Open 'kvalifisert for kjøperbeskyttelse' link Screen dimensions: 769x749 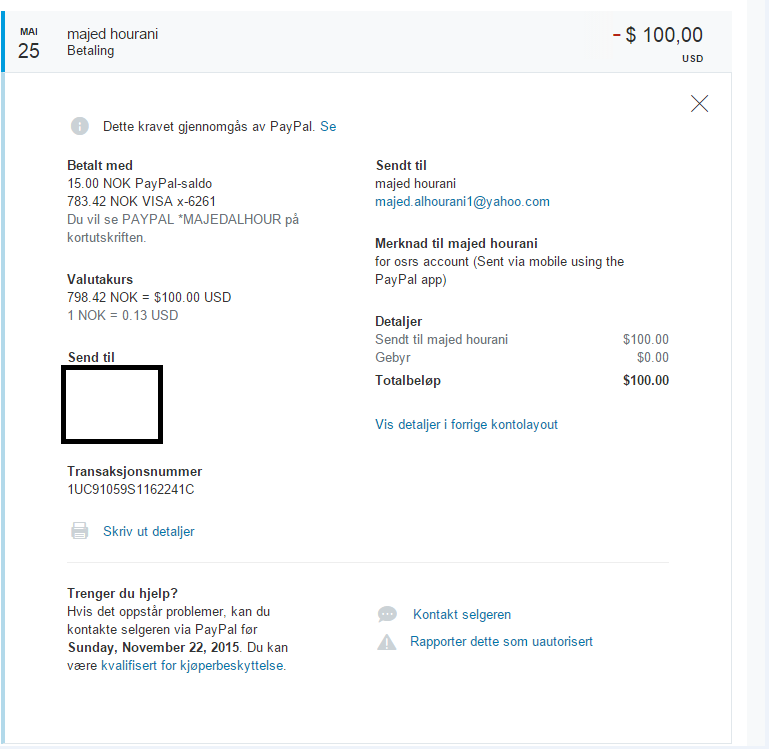[192, 666]
